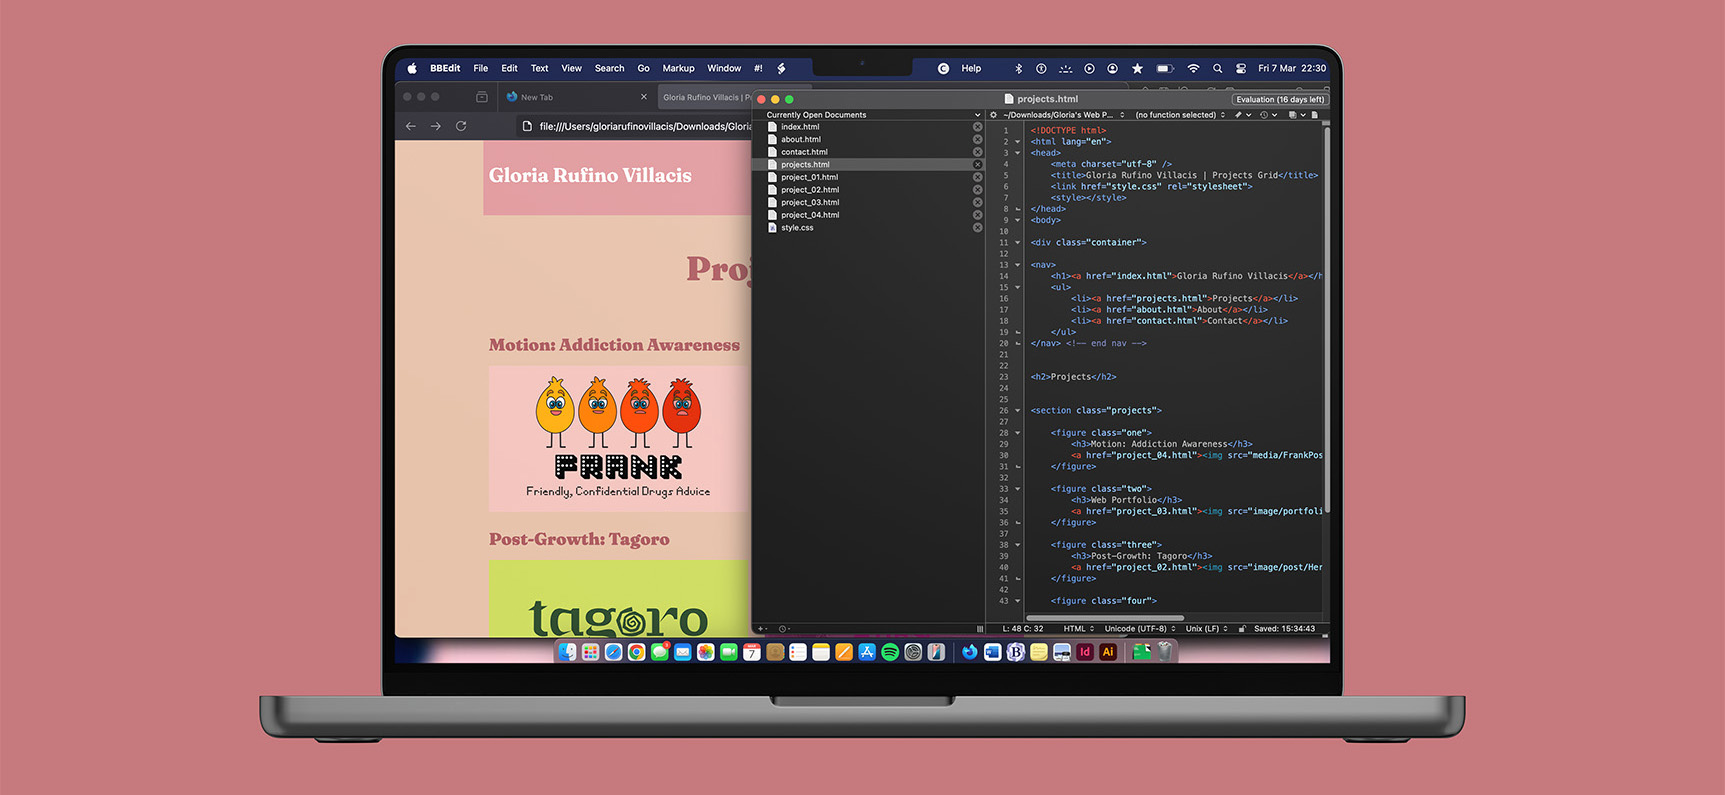The height and width of the screenshot is (795, 1725).
Task: Open the Help menu
Action: click(971, 68)
